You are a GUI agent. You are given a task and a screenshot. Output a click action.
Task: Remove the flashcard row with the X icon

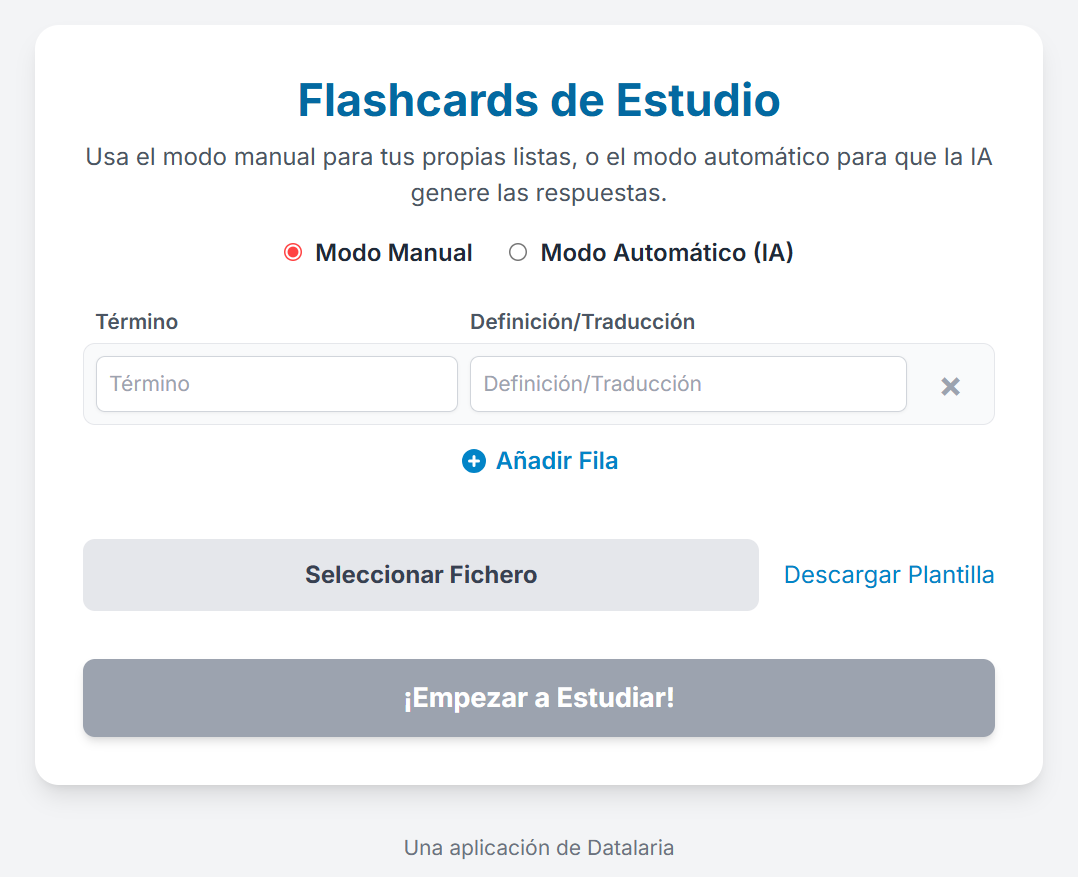click(950, 386)
